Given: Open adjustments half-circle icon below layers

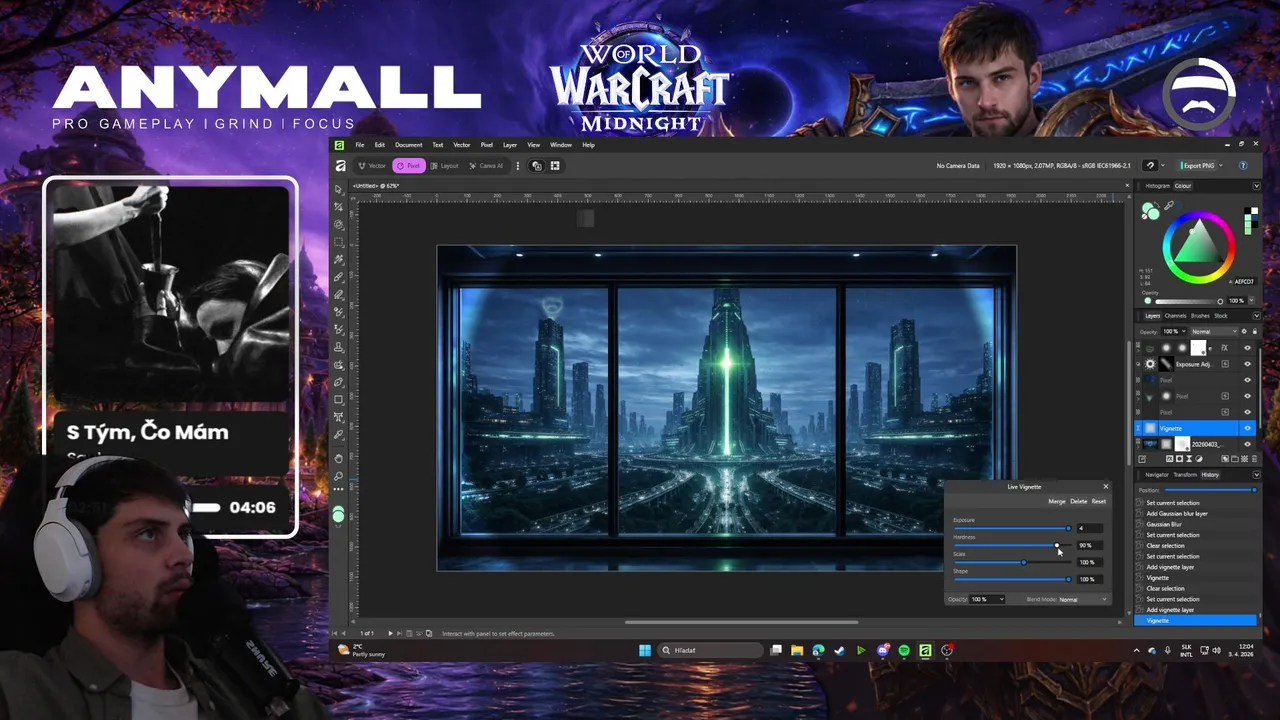Looking at the screenshot, I should coord(1199,458).
